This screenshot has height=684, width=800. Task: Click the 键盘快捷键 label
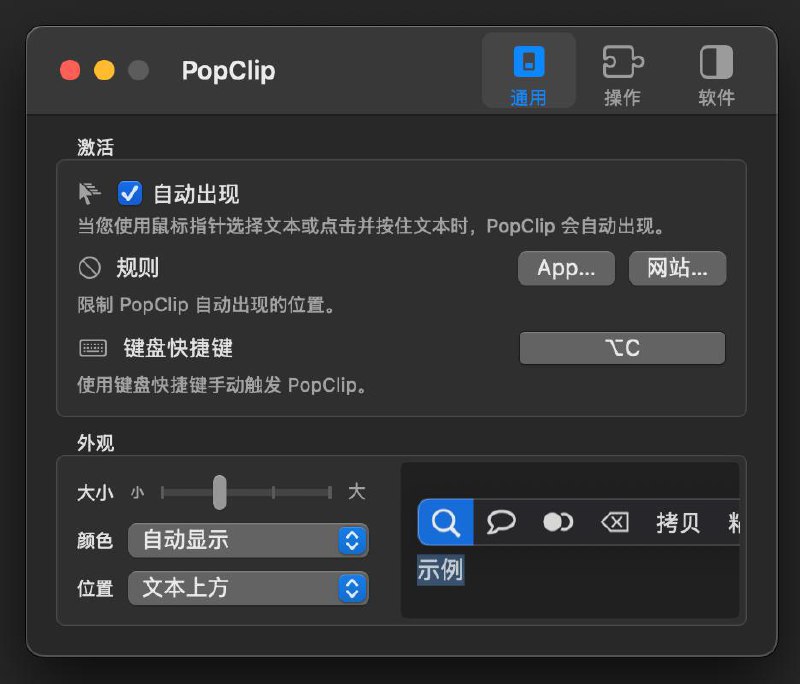(x=178, y=348)
